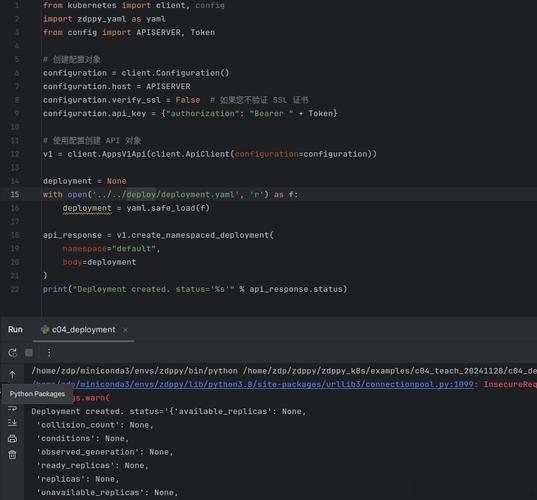Click 'ready_replicas' output line
The width and height of the screenshot is (537, 500).
(92, 465)
